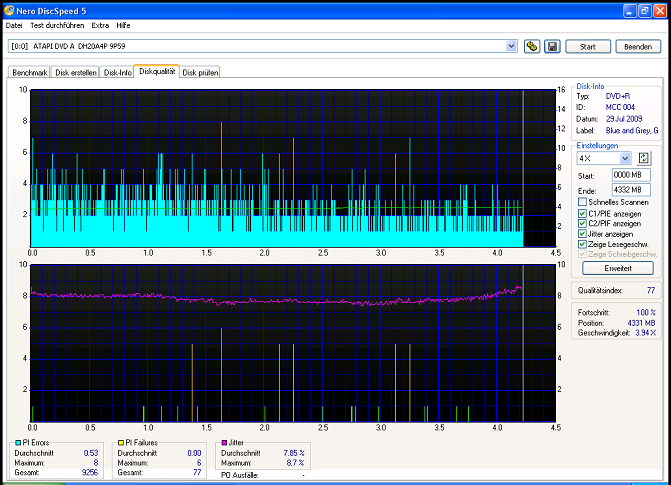Click the PI Failures Gesamt value 77
671x485 pixels.
coord(197,472)
